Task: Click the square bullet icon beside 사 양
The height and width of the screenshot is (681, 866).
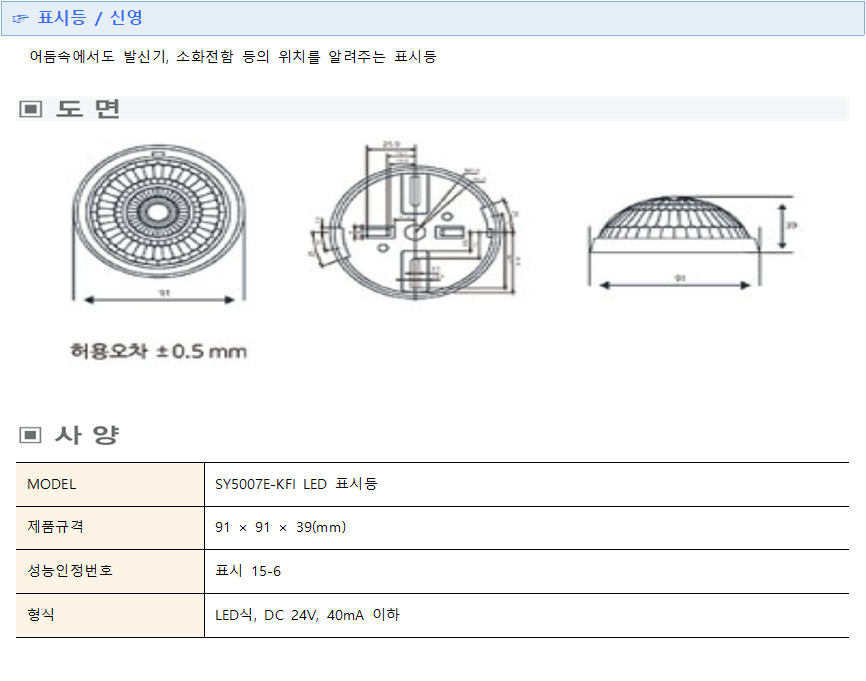Action: (30, 435)
